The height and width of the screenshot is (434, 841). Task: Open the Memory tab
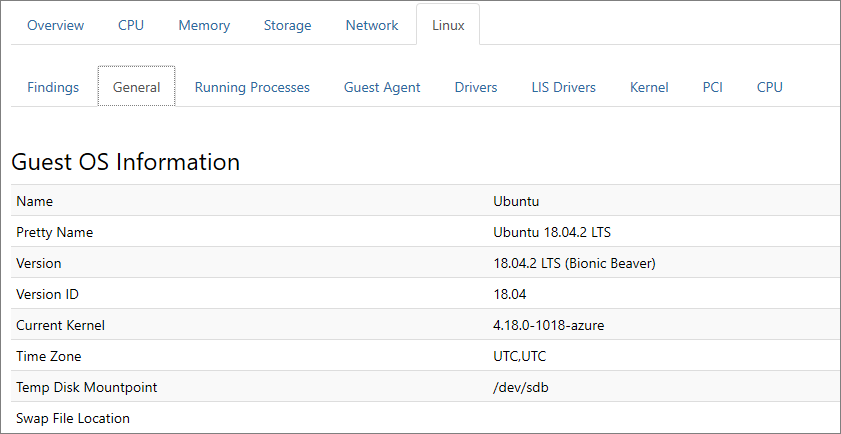point(204,25)
